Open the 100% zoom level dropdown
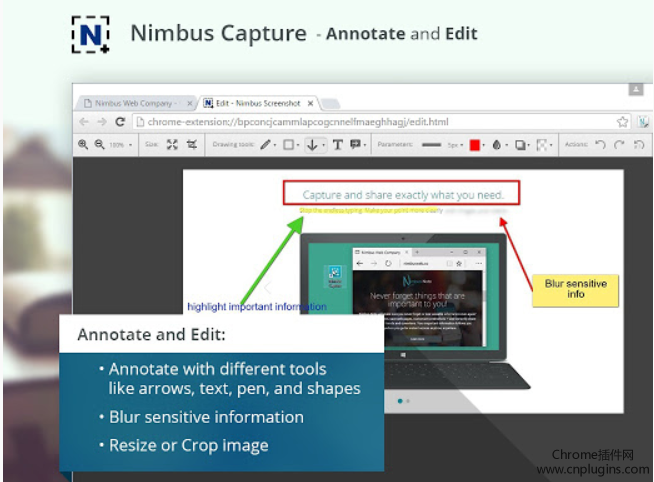Image resolution: width=654 pixels, height=482 pixels. (x=121, y=145)
